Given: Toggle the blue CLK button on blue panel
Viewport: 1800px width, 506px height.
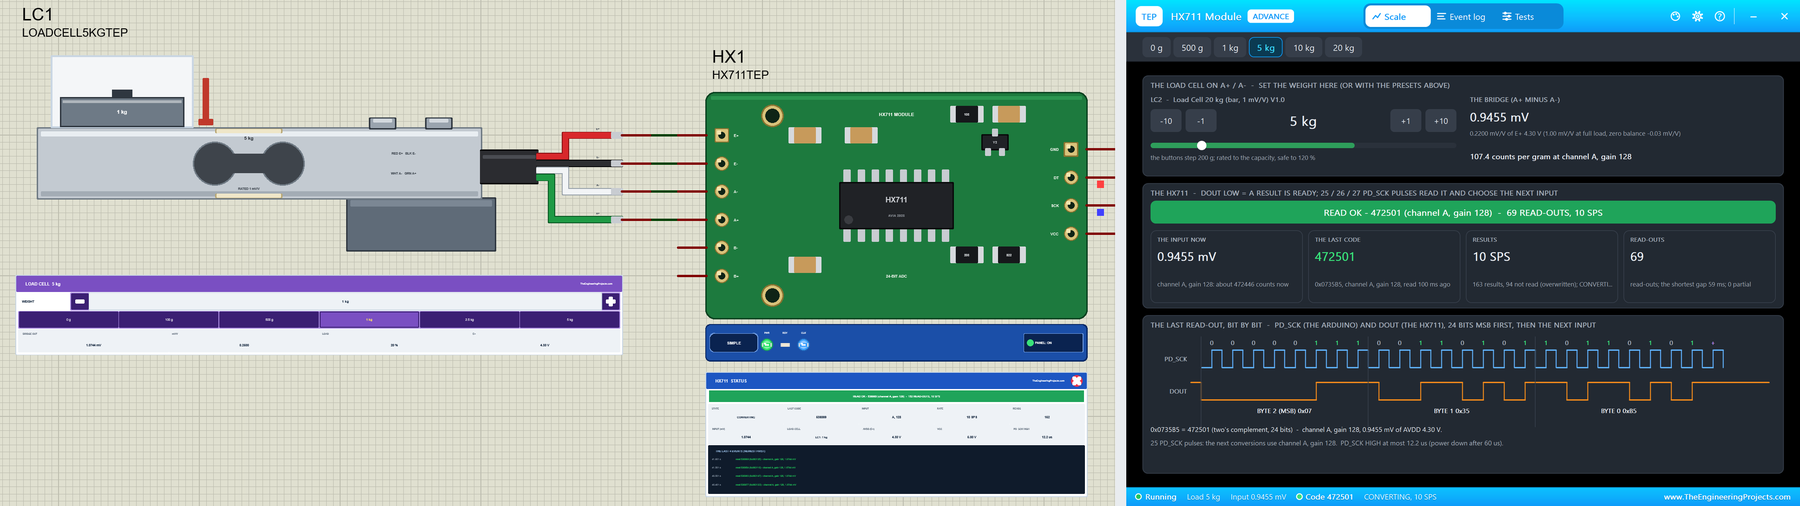Looking at the screenshot, I should coord(803,344).
